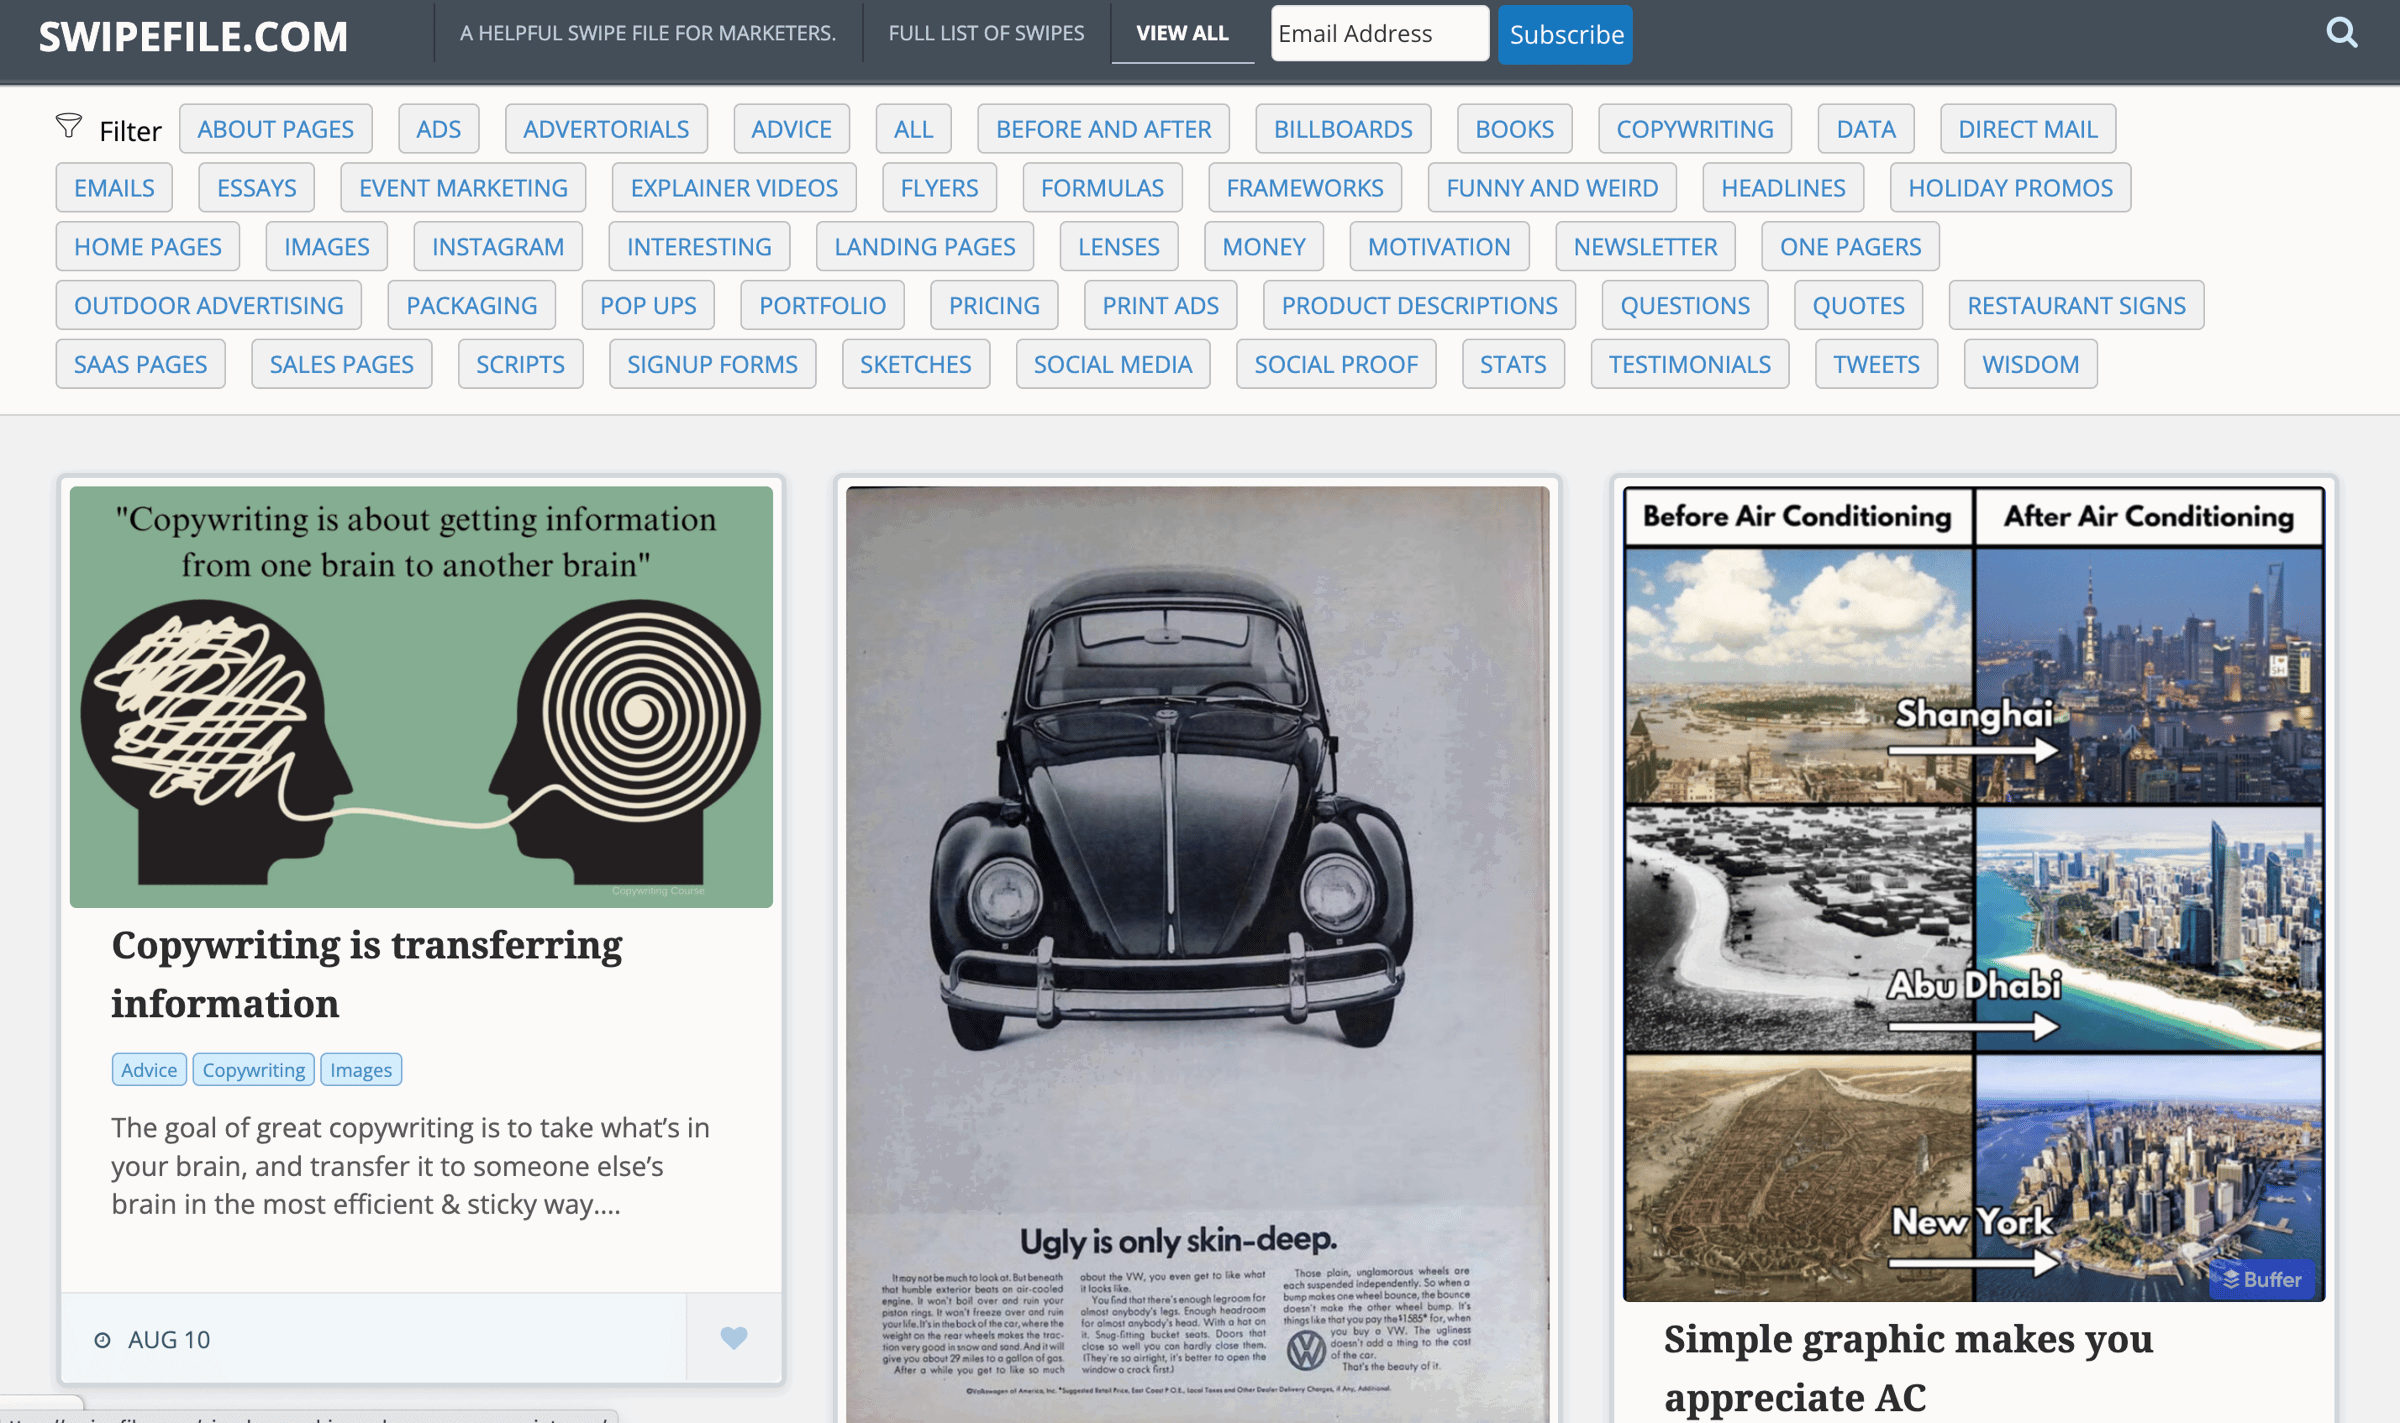
Task: Show Product Descriptions swipes
Action: pyautogui.click(x=1419, y=306)
